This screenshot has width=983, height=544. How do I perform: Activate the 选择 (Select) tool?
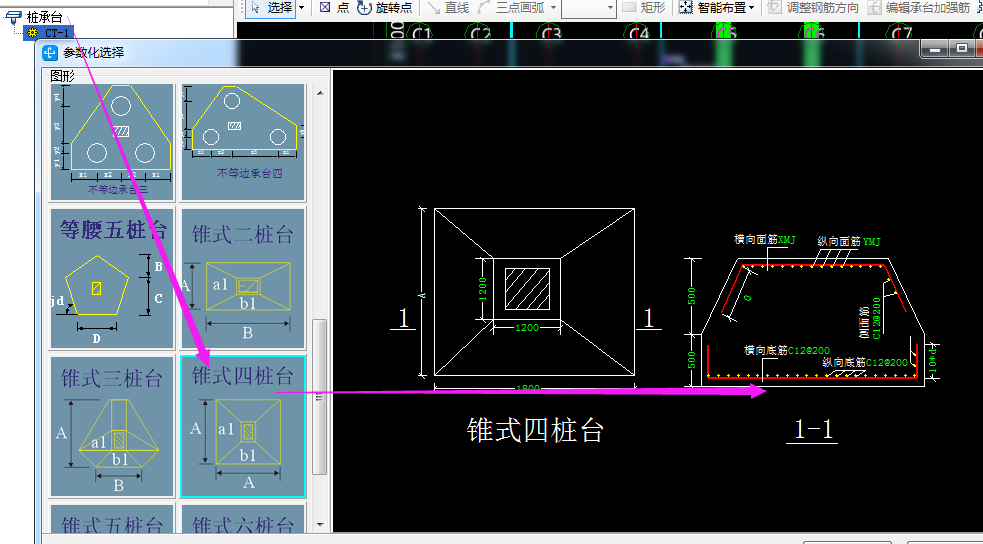(x=271, y=8)
